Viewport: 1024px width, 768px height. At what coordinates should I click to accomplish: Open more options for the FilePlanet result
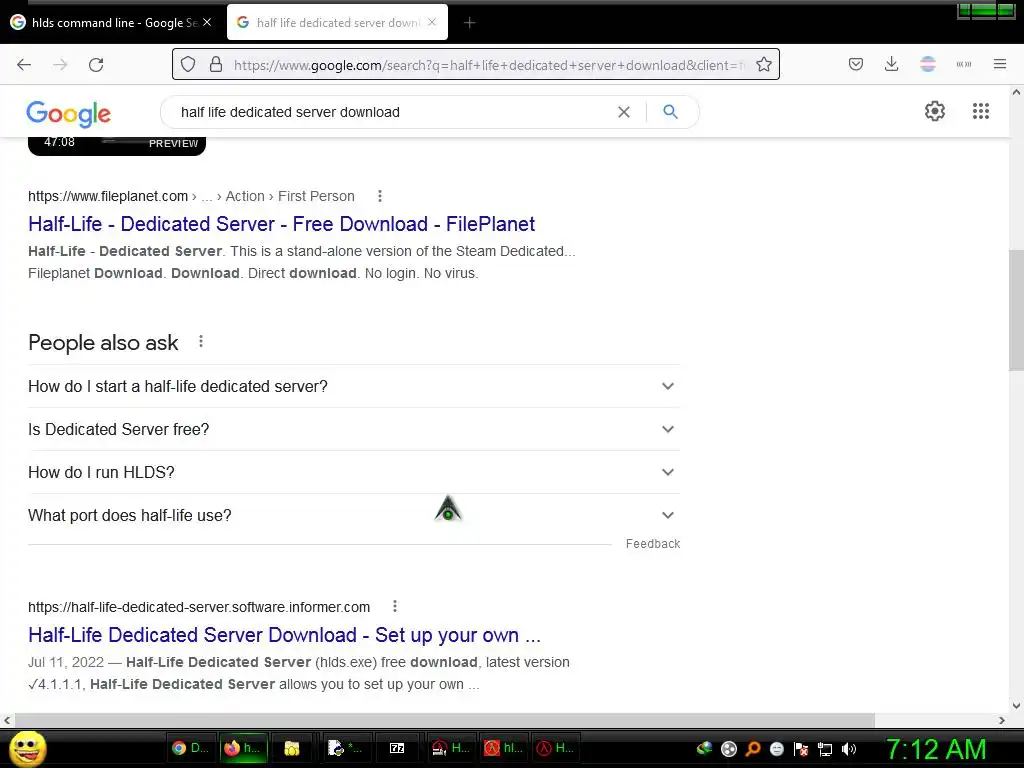[379, 196]
